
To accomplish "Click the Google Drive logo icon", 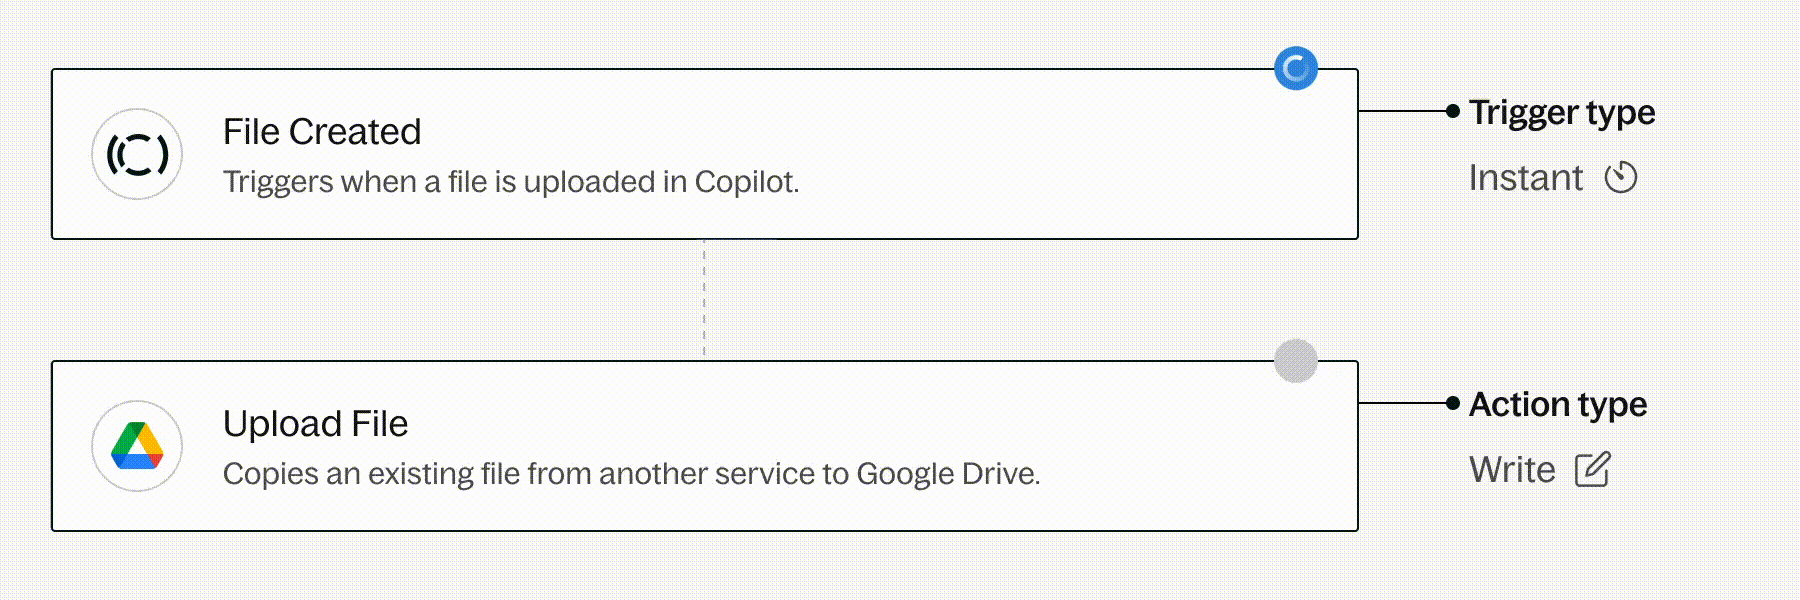I will (137, 446).
